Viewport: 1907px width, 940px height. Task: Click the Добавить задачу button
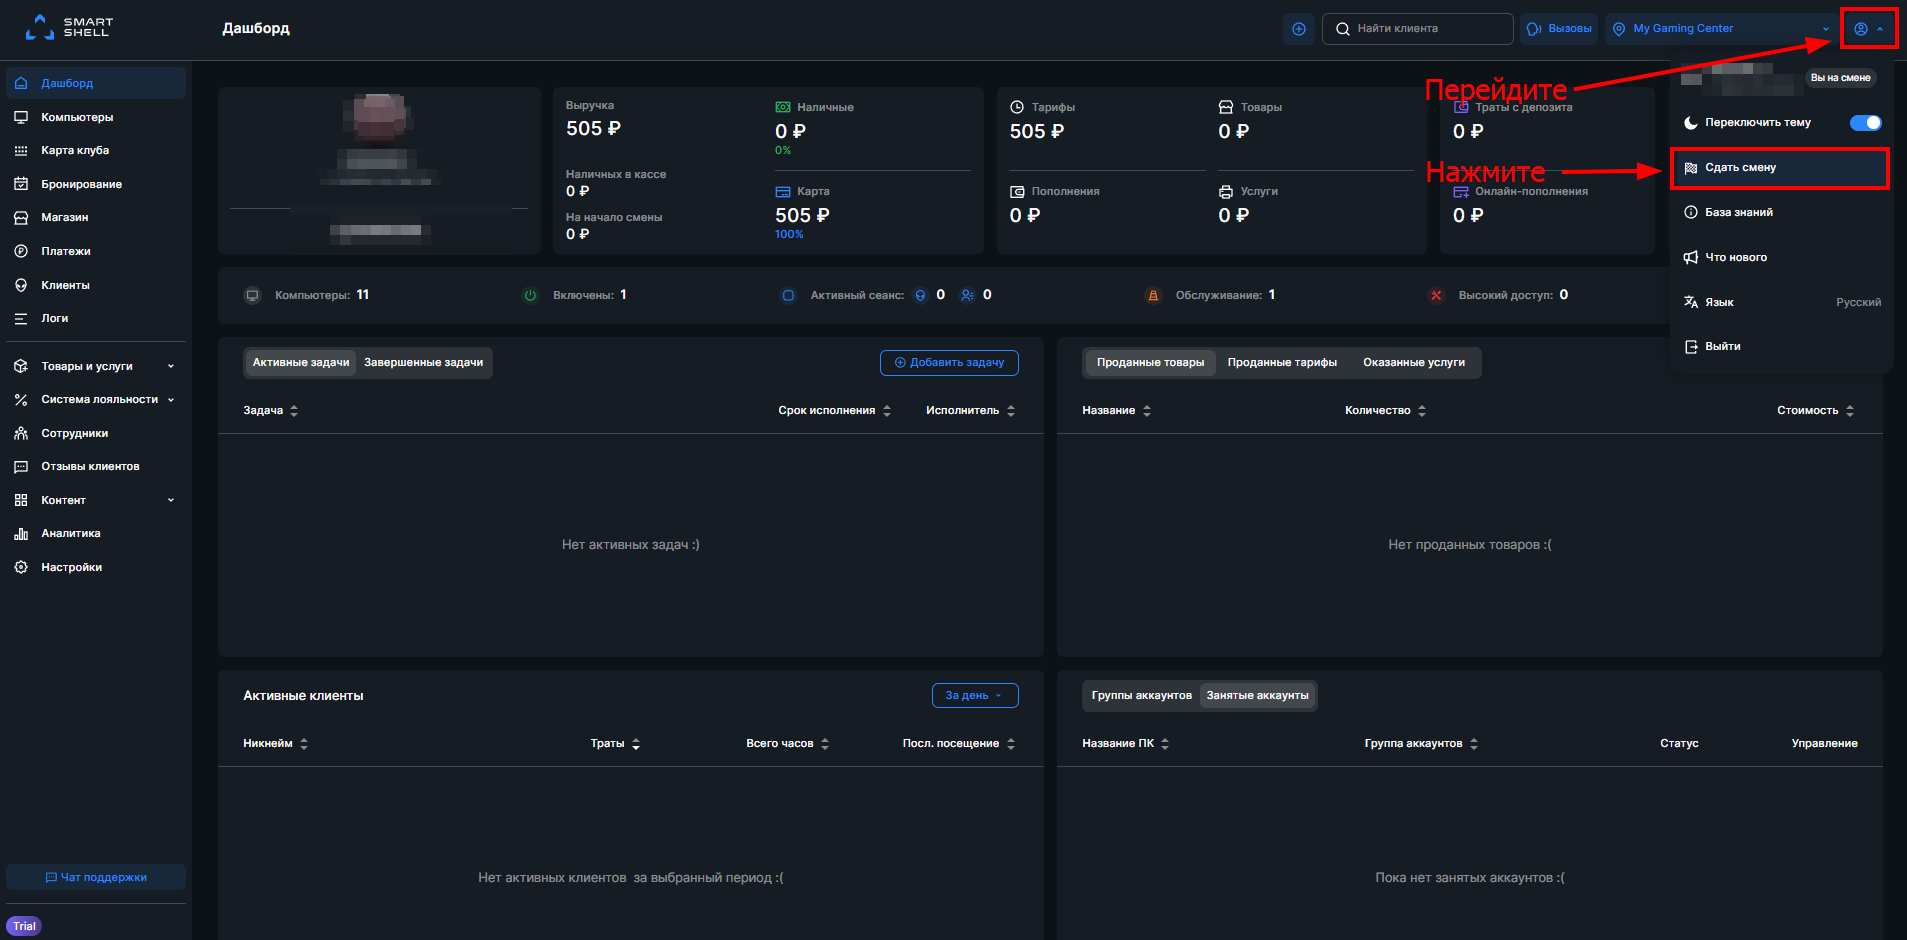click(x=949, y=362)
